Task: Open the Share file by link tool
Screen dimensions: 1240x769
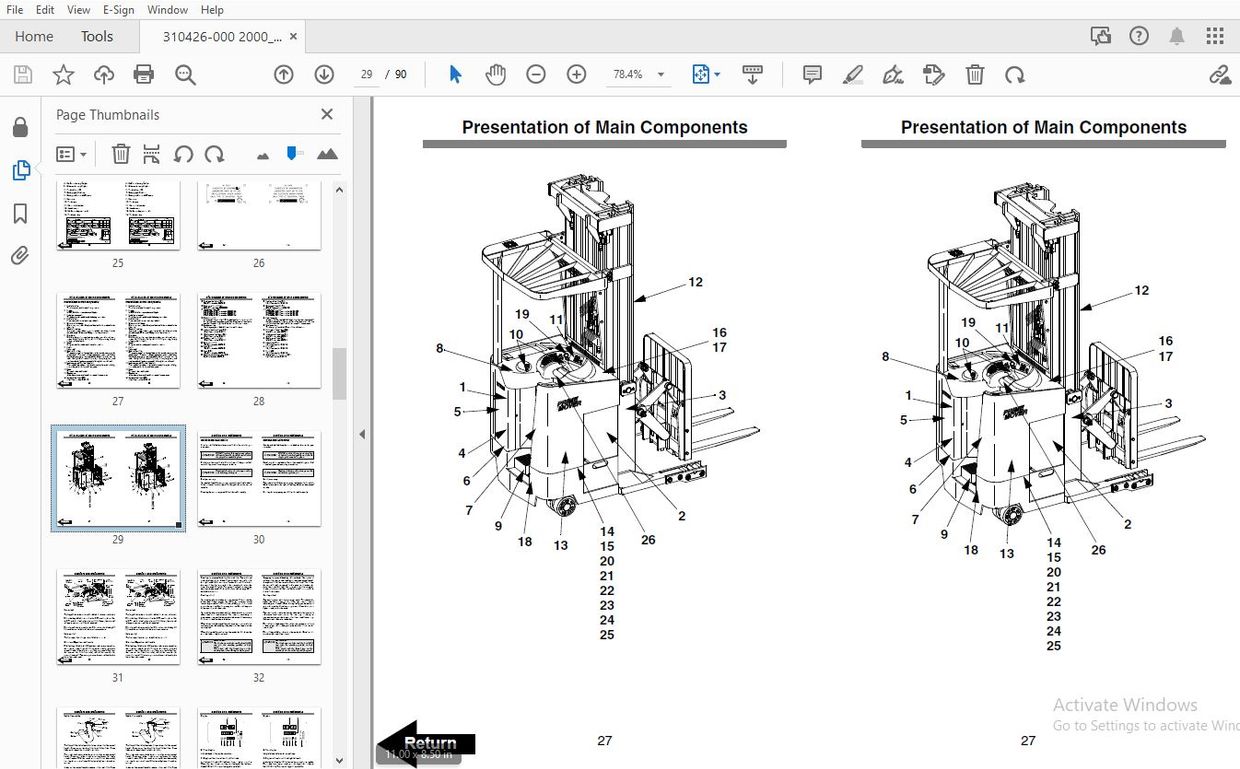Action: [1219, 74]
